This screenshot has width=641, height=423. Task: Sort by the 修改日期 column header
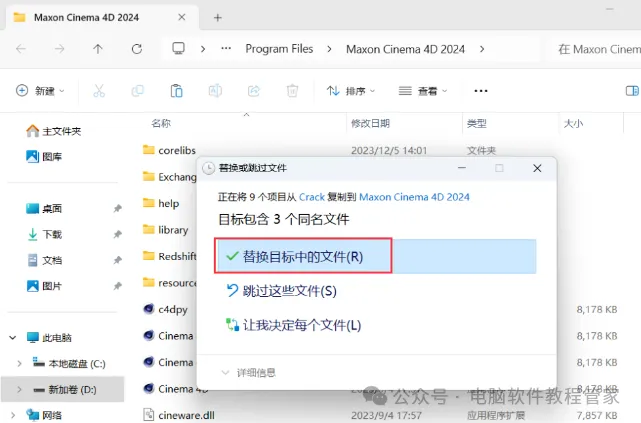[x=370, y=123]
